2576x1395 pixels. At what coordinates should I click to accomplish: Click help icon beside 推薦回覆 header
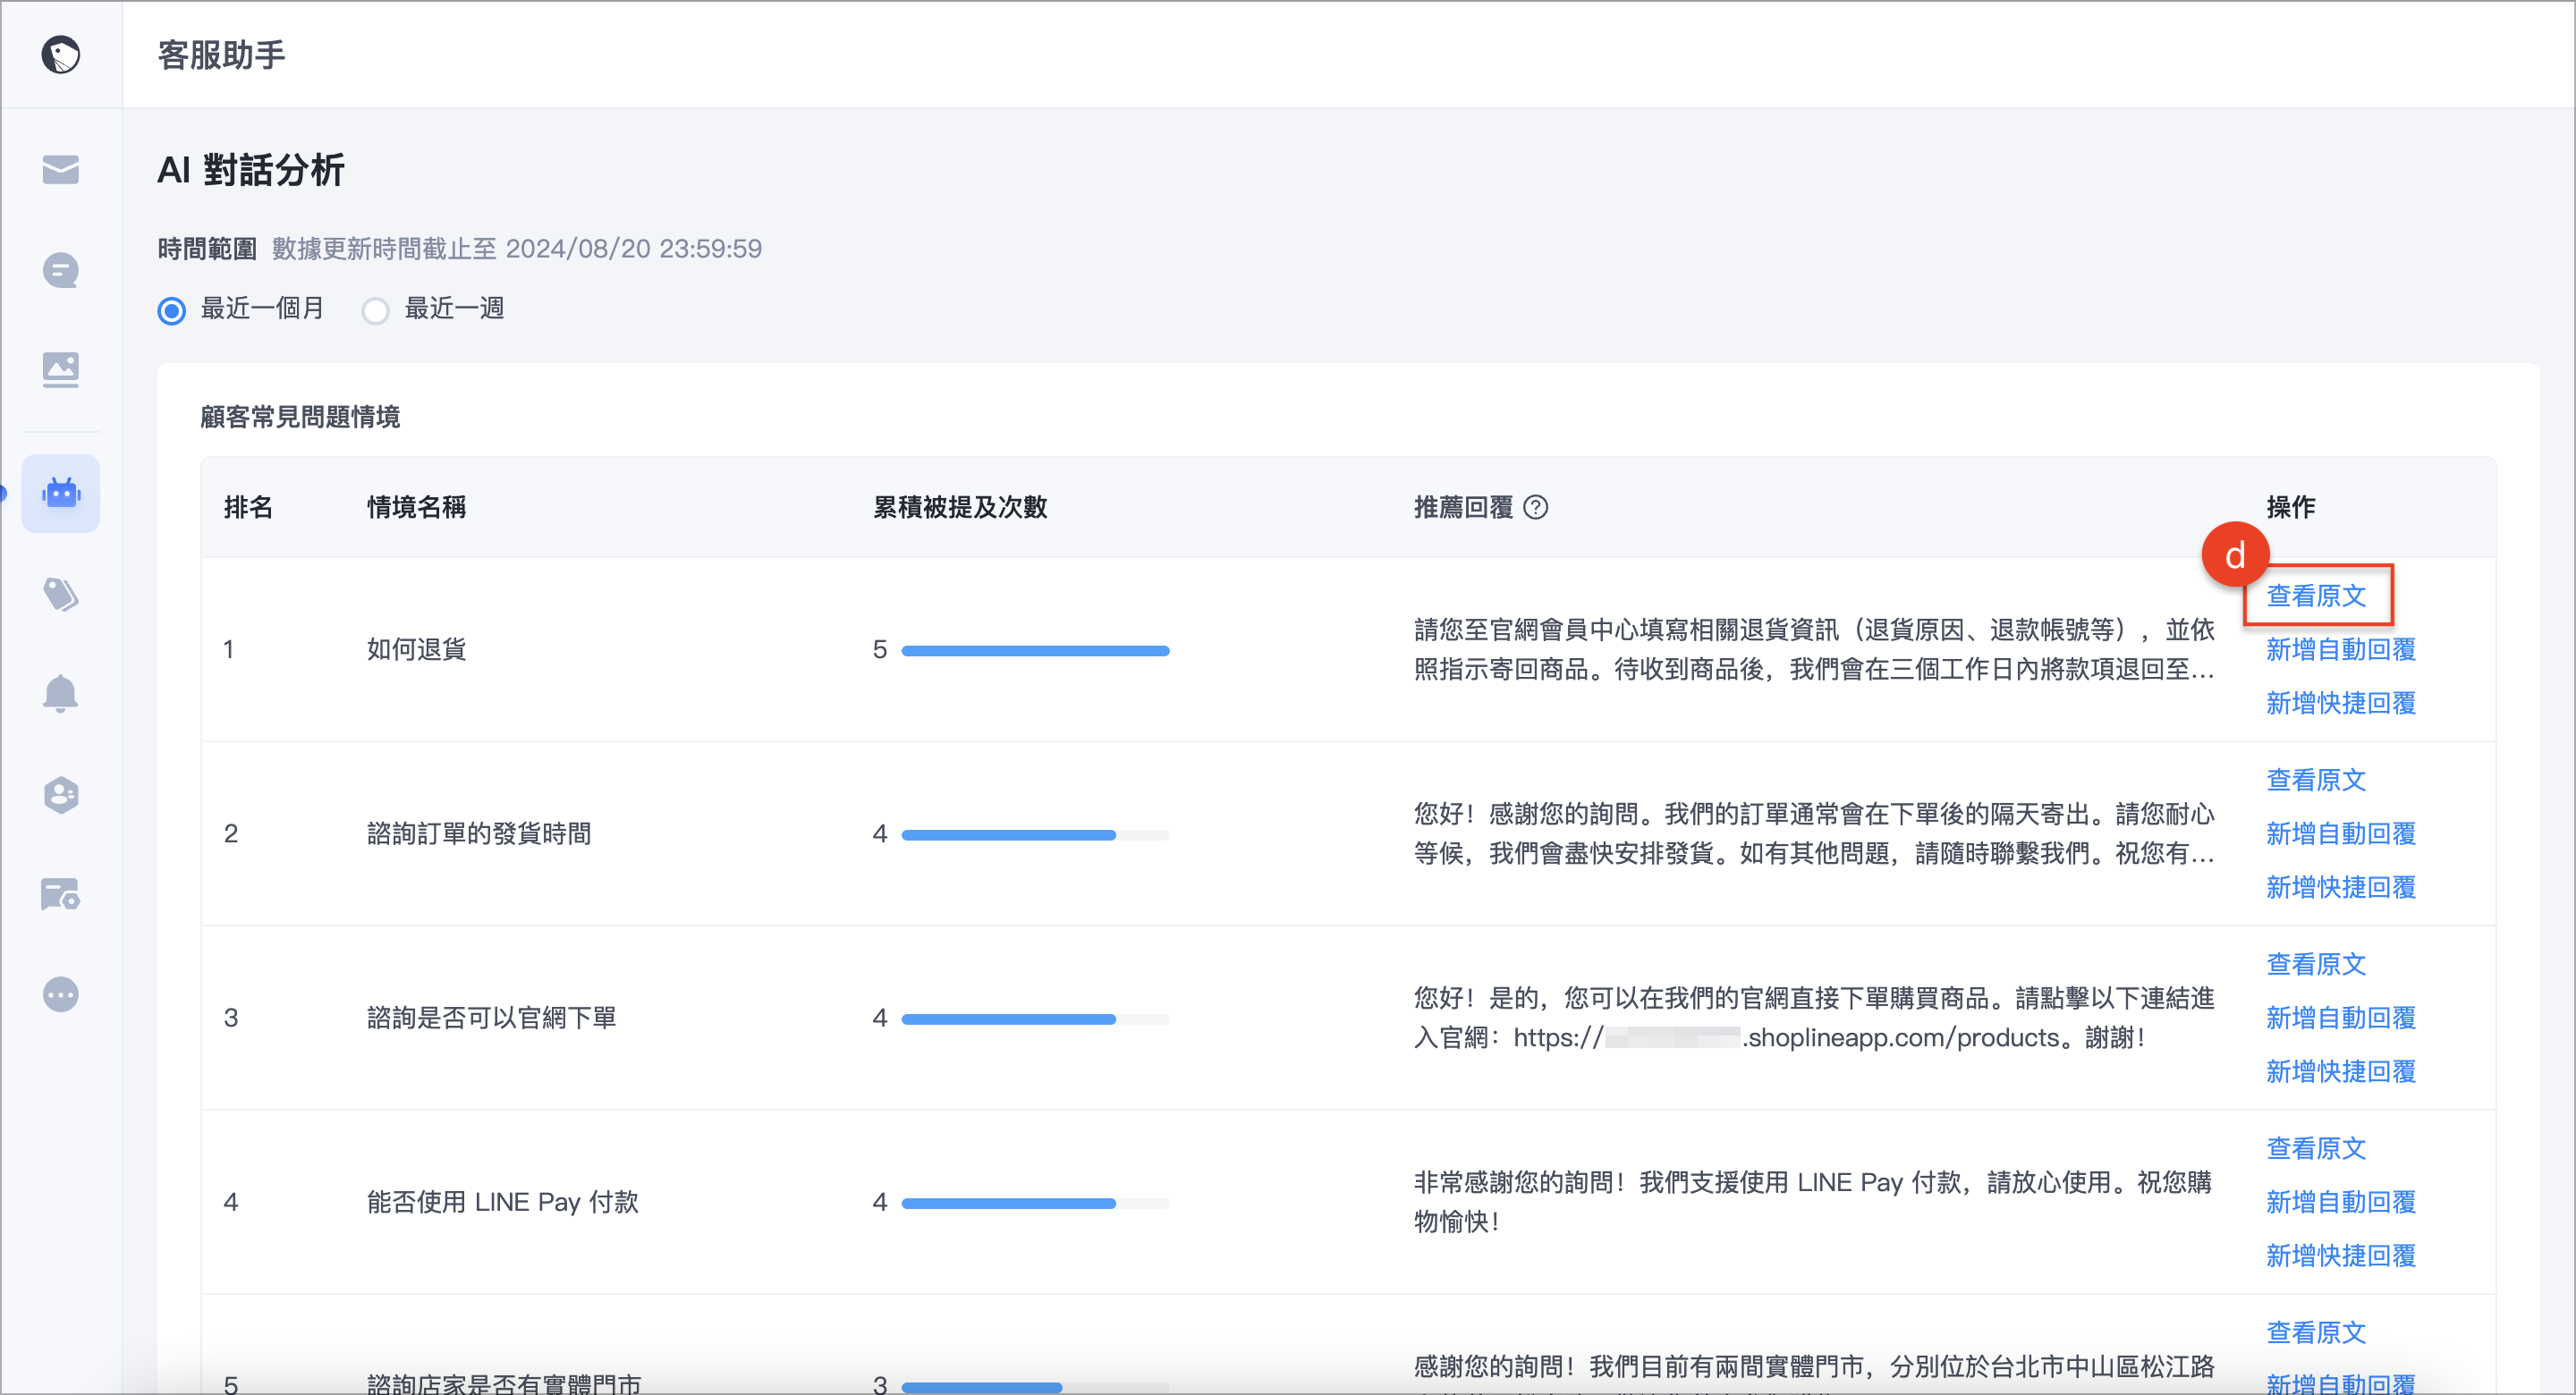pos(1535,507)
